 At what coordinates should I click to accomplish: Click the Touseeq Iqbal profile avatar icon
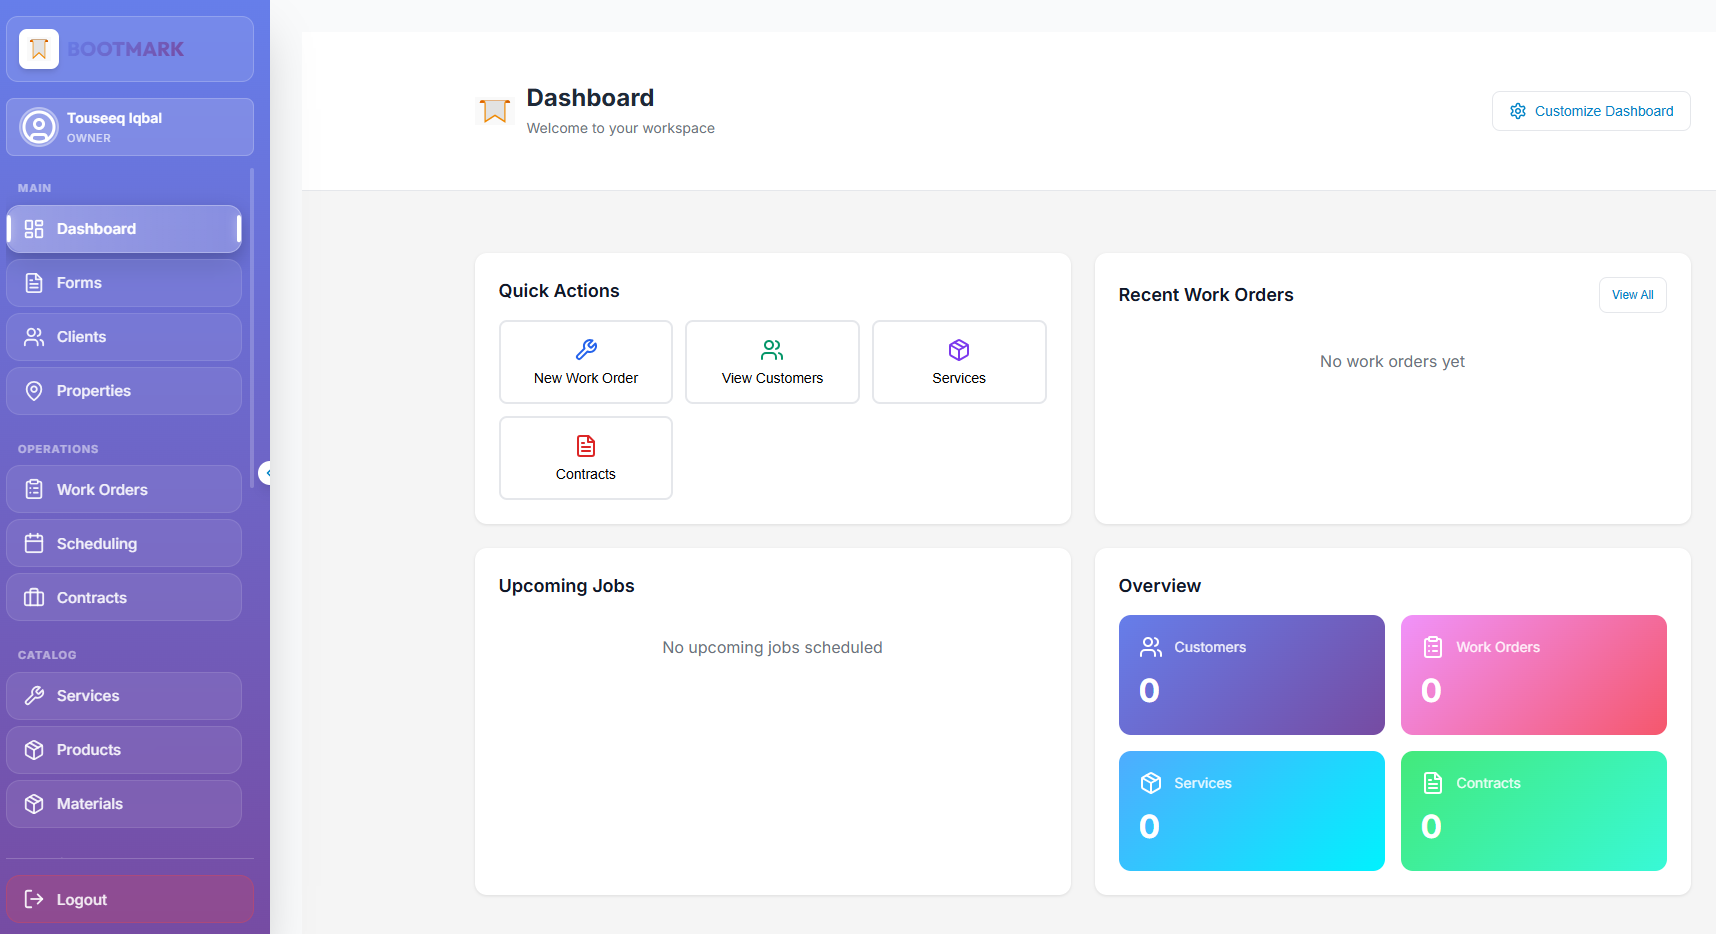tap(39, 126)
